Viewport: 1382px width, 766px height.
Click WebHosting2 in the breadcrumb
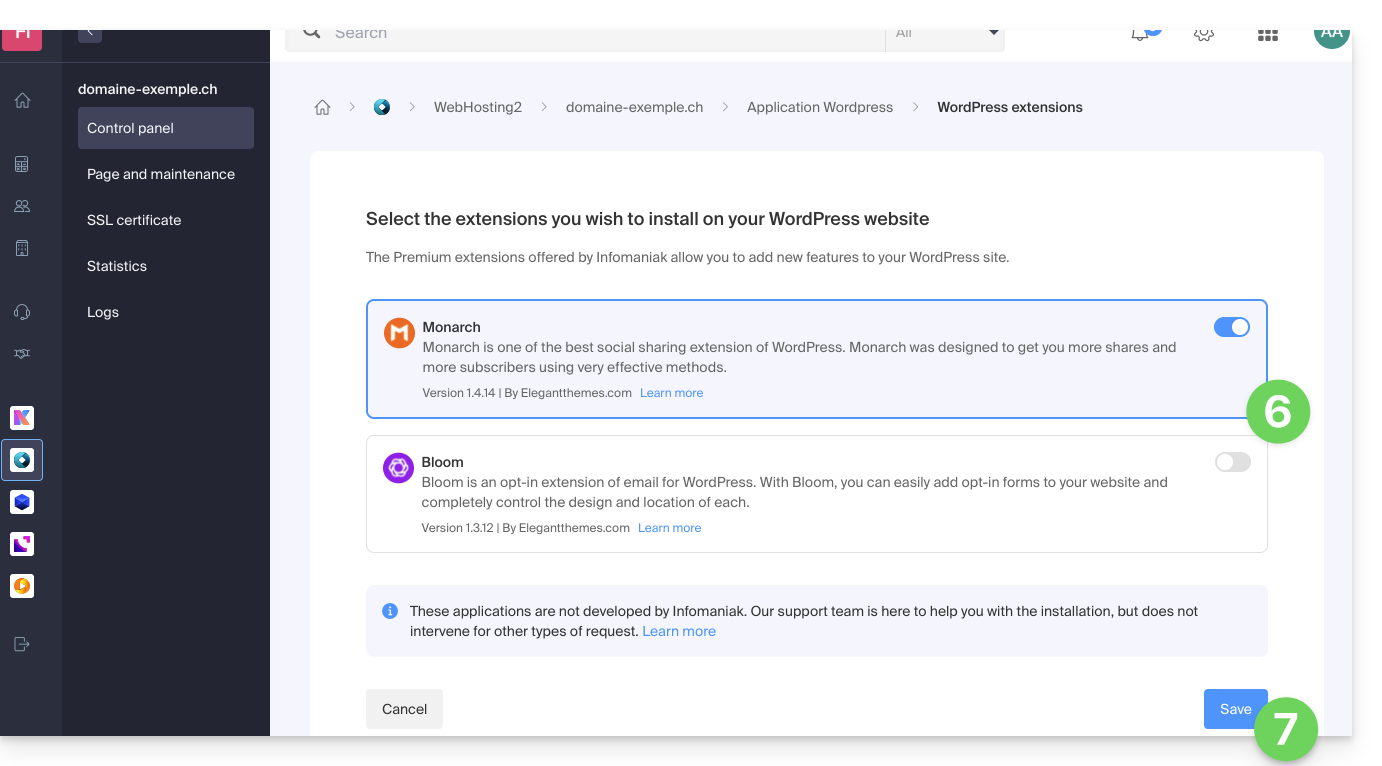477,108
